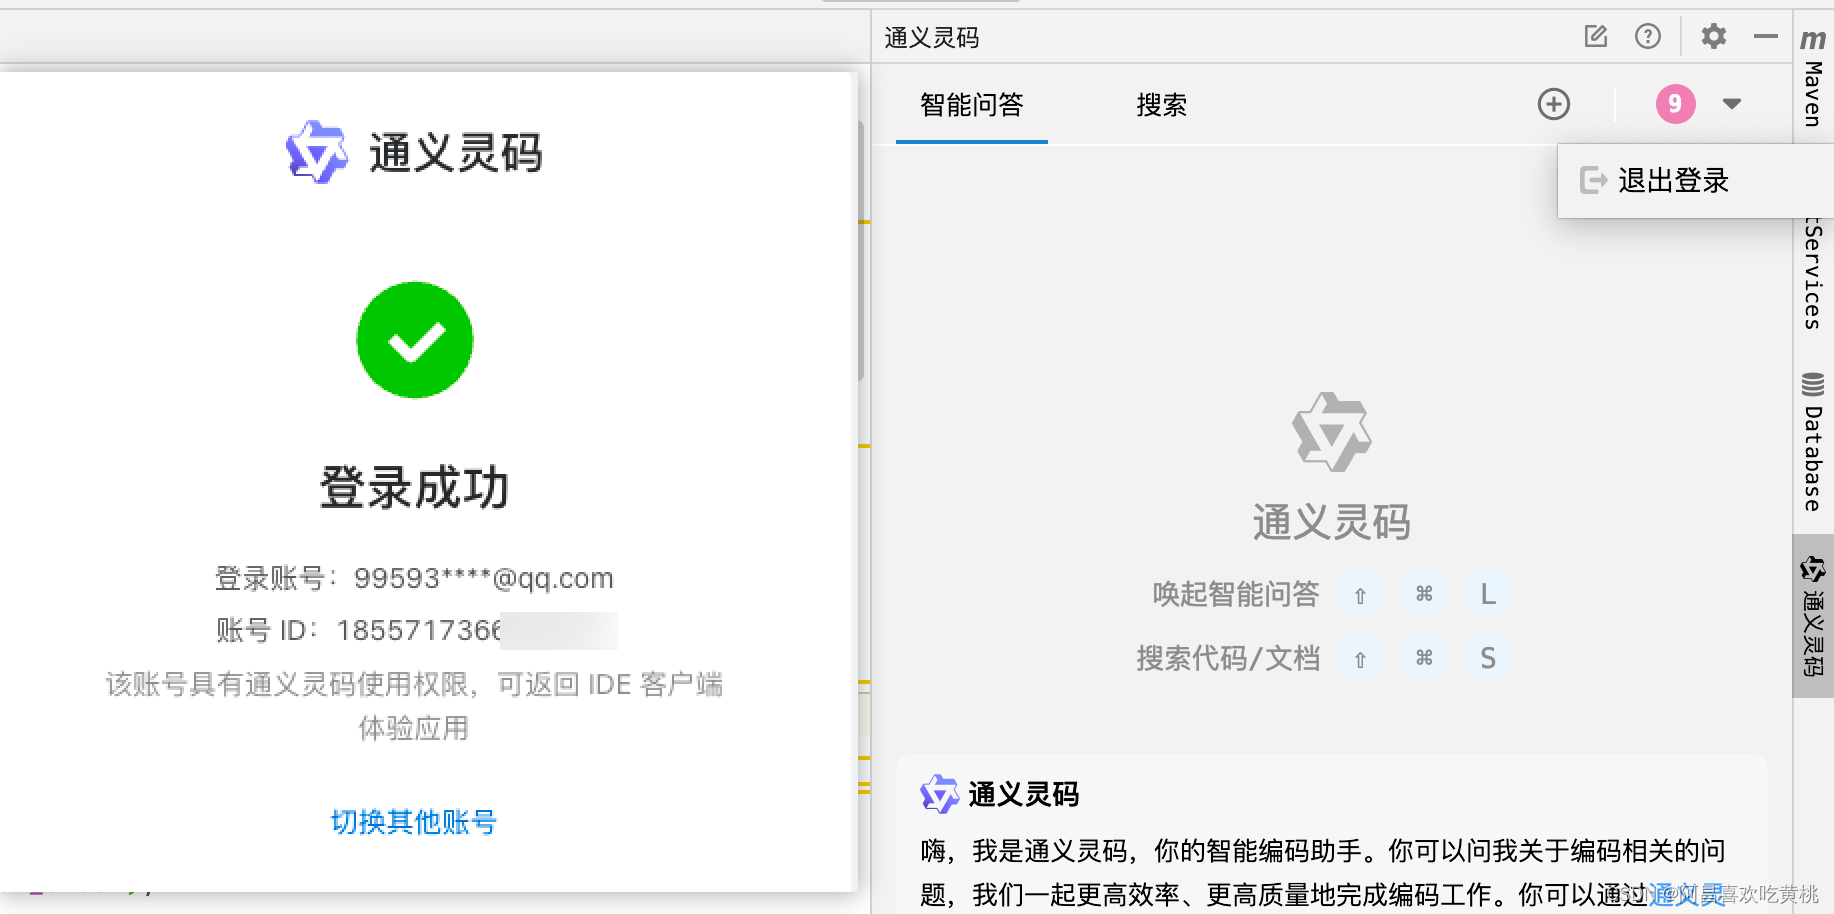
Task: Click the login account text 99593****@qq.com
Action: (483, 578)
